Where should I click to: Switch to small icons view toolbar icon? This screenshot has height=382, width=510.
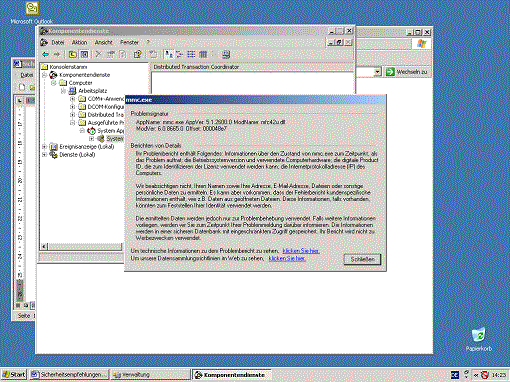pos(180,54)
